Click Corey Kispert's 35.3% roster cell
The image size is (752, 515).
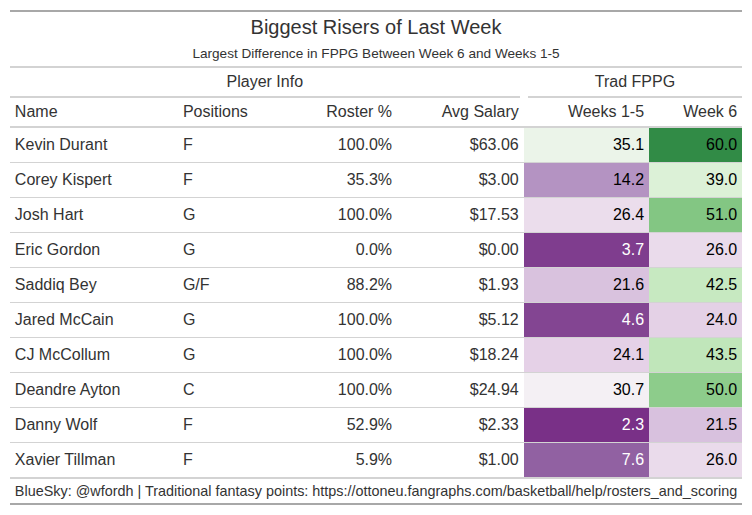coord(365,180)
